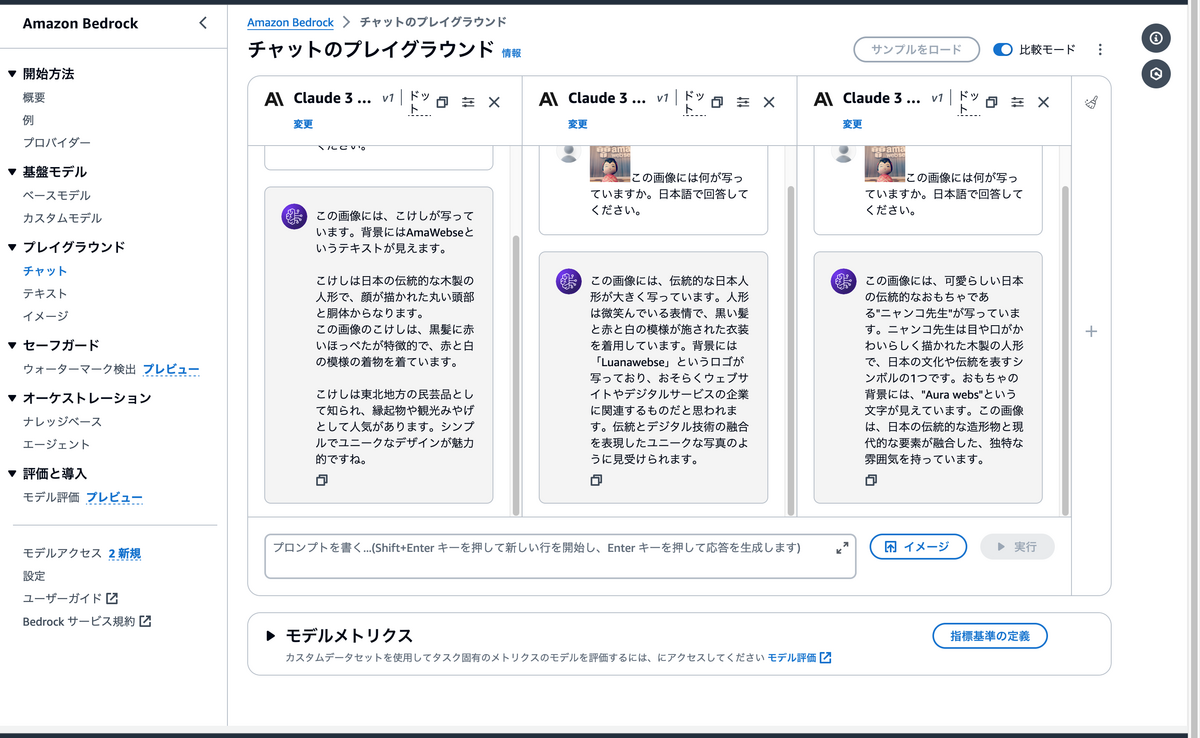The width and height of the screenshot is (1200, 738).
Task: Click 変更 under the middle panel model name
Action: 578,124
